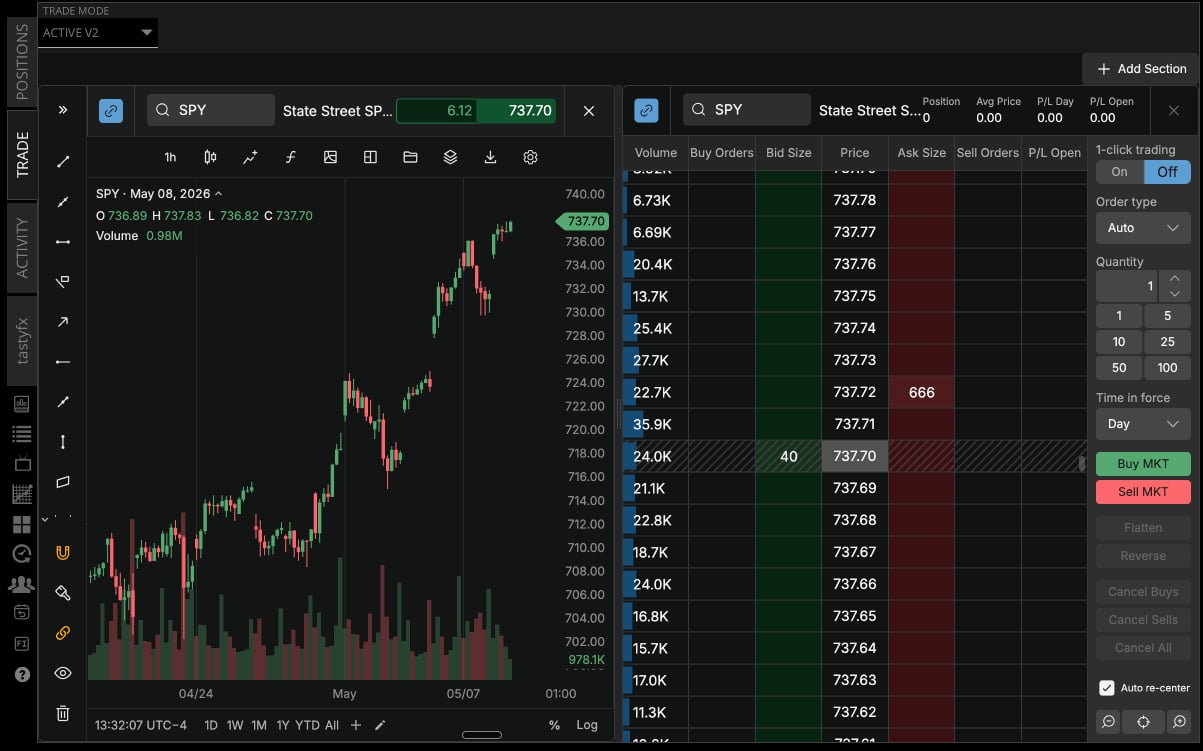Click bid size cell 40 at 737.70
Screen dimensions: 1203x751
click(x=788, y=456)
